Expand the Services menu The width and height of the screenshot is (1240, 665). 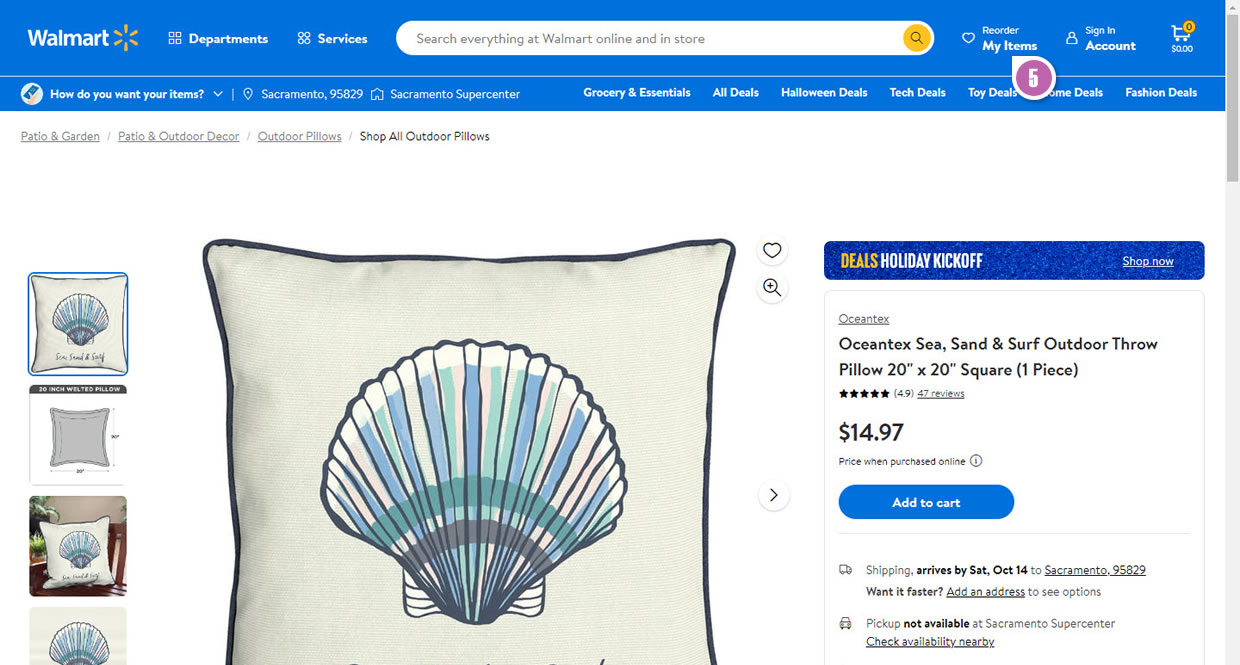(332, 39)
